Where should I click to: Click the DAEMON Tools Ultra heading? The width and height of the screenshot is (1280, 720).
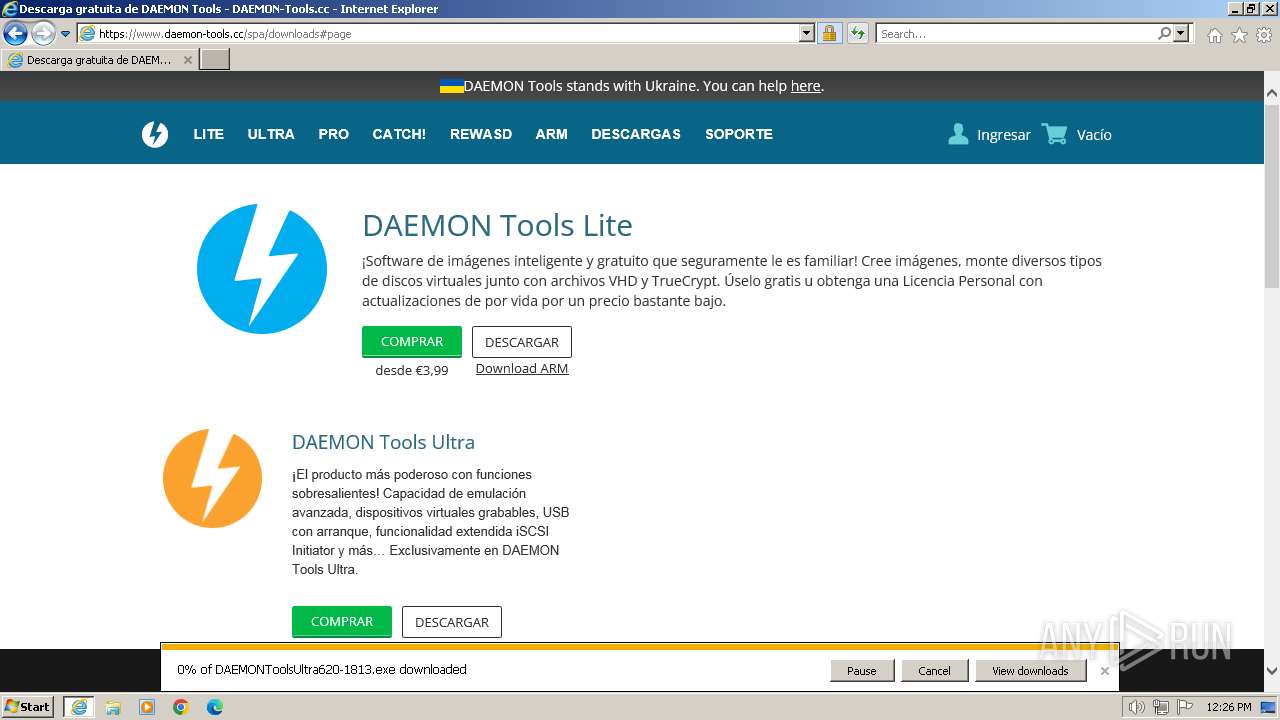tap(383, 442)
